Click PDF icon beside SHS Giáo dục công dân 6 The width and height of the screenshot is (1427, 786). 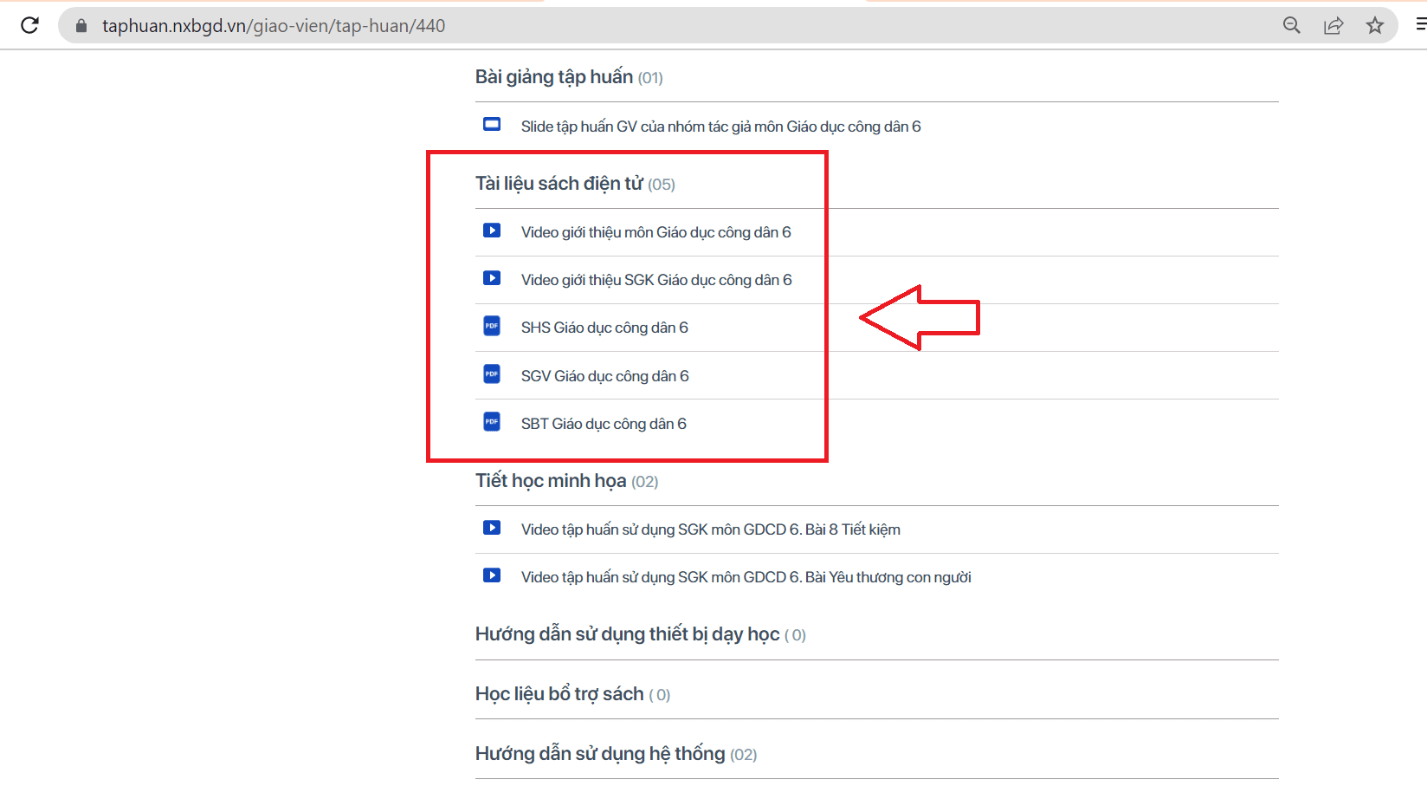coord(491,326)
